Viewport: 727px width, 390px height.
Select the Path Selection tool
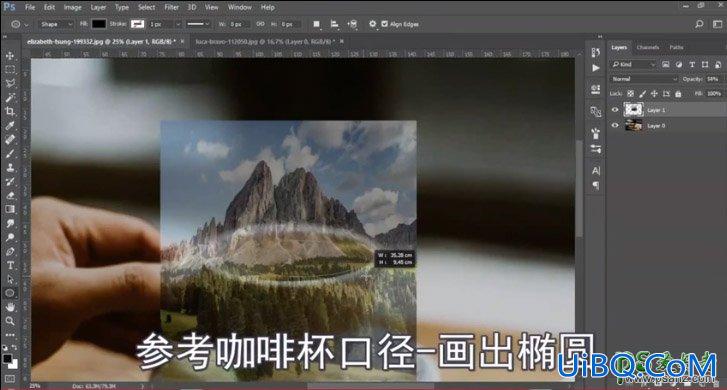[x=10, y=279]
